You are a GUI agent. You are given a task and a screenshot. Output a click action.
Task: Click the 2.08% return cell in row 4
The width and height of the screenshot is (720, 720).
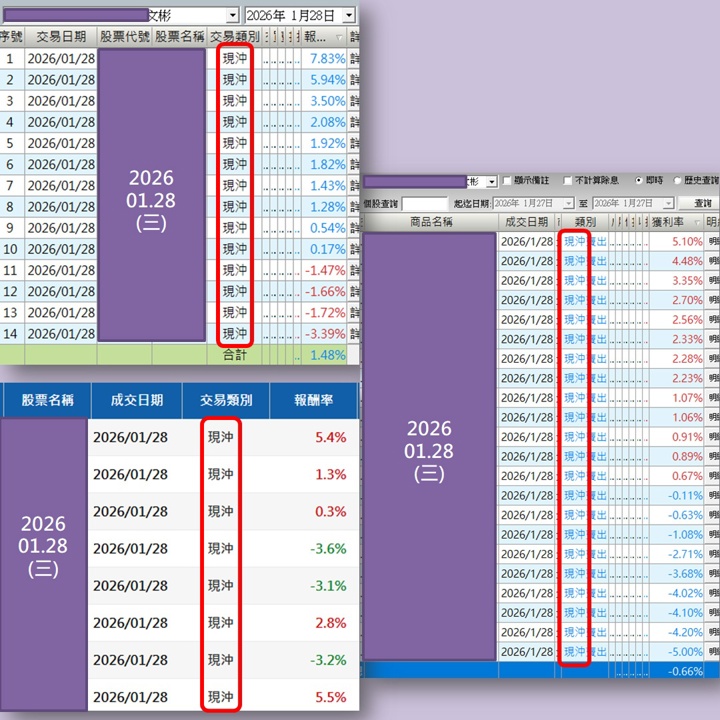pyautogui.click(x=324, y=122)
